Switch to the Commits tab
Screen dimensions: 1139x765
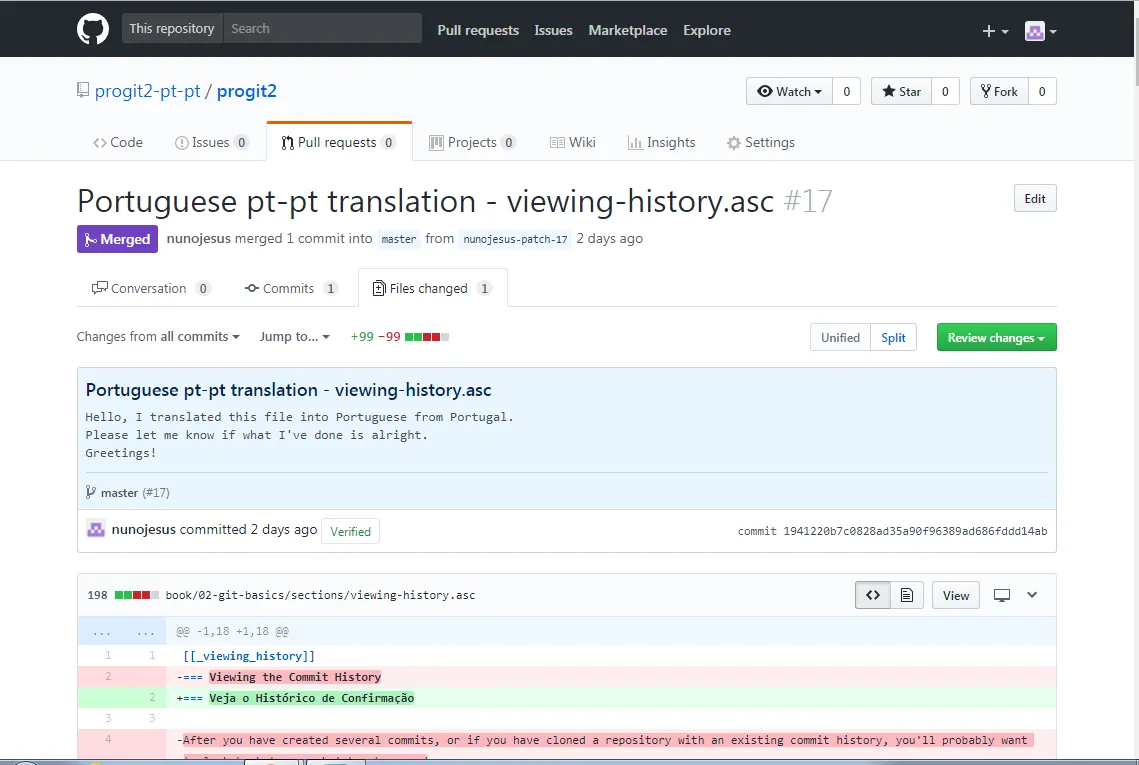point(291,288)
